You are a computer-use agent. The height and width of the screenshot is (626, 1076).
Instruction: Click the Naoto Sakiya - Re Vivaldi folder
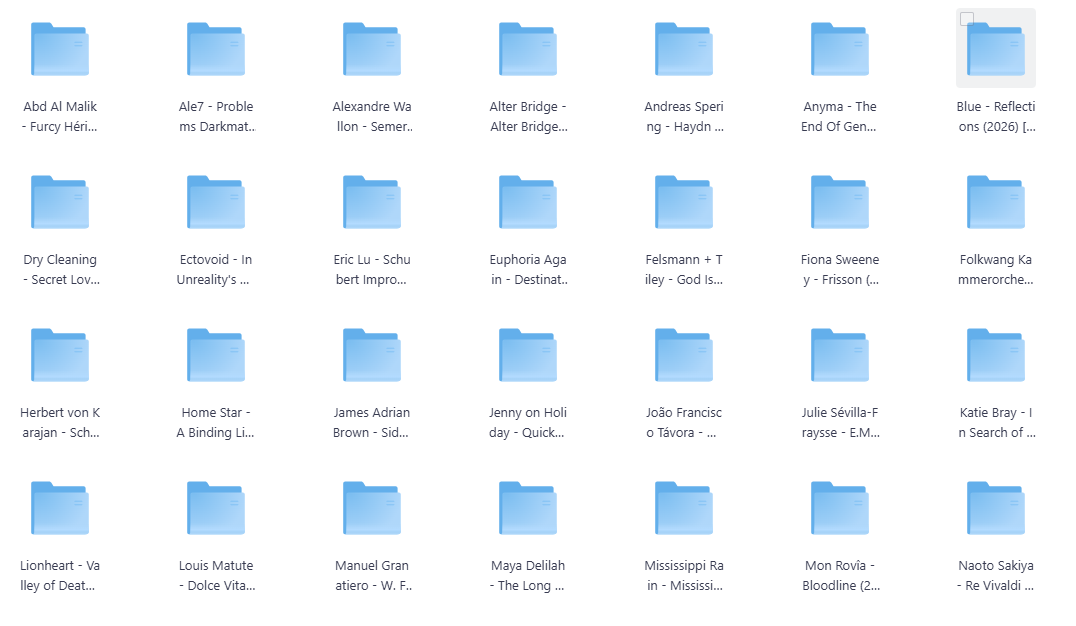point(996,508)
